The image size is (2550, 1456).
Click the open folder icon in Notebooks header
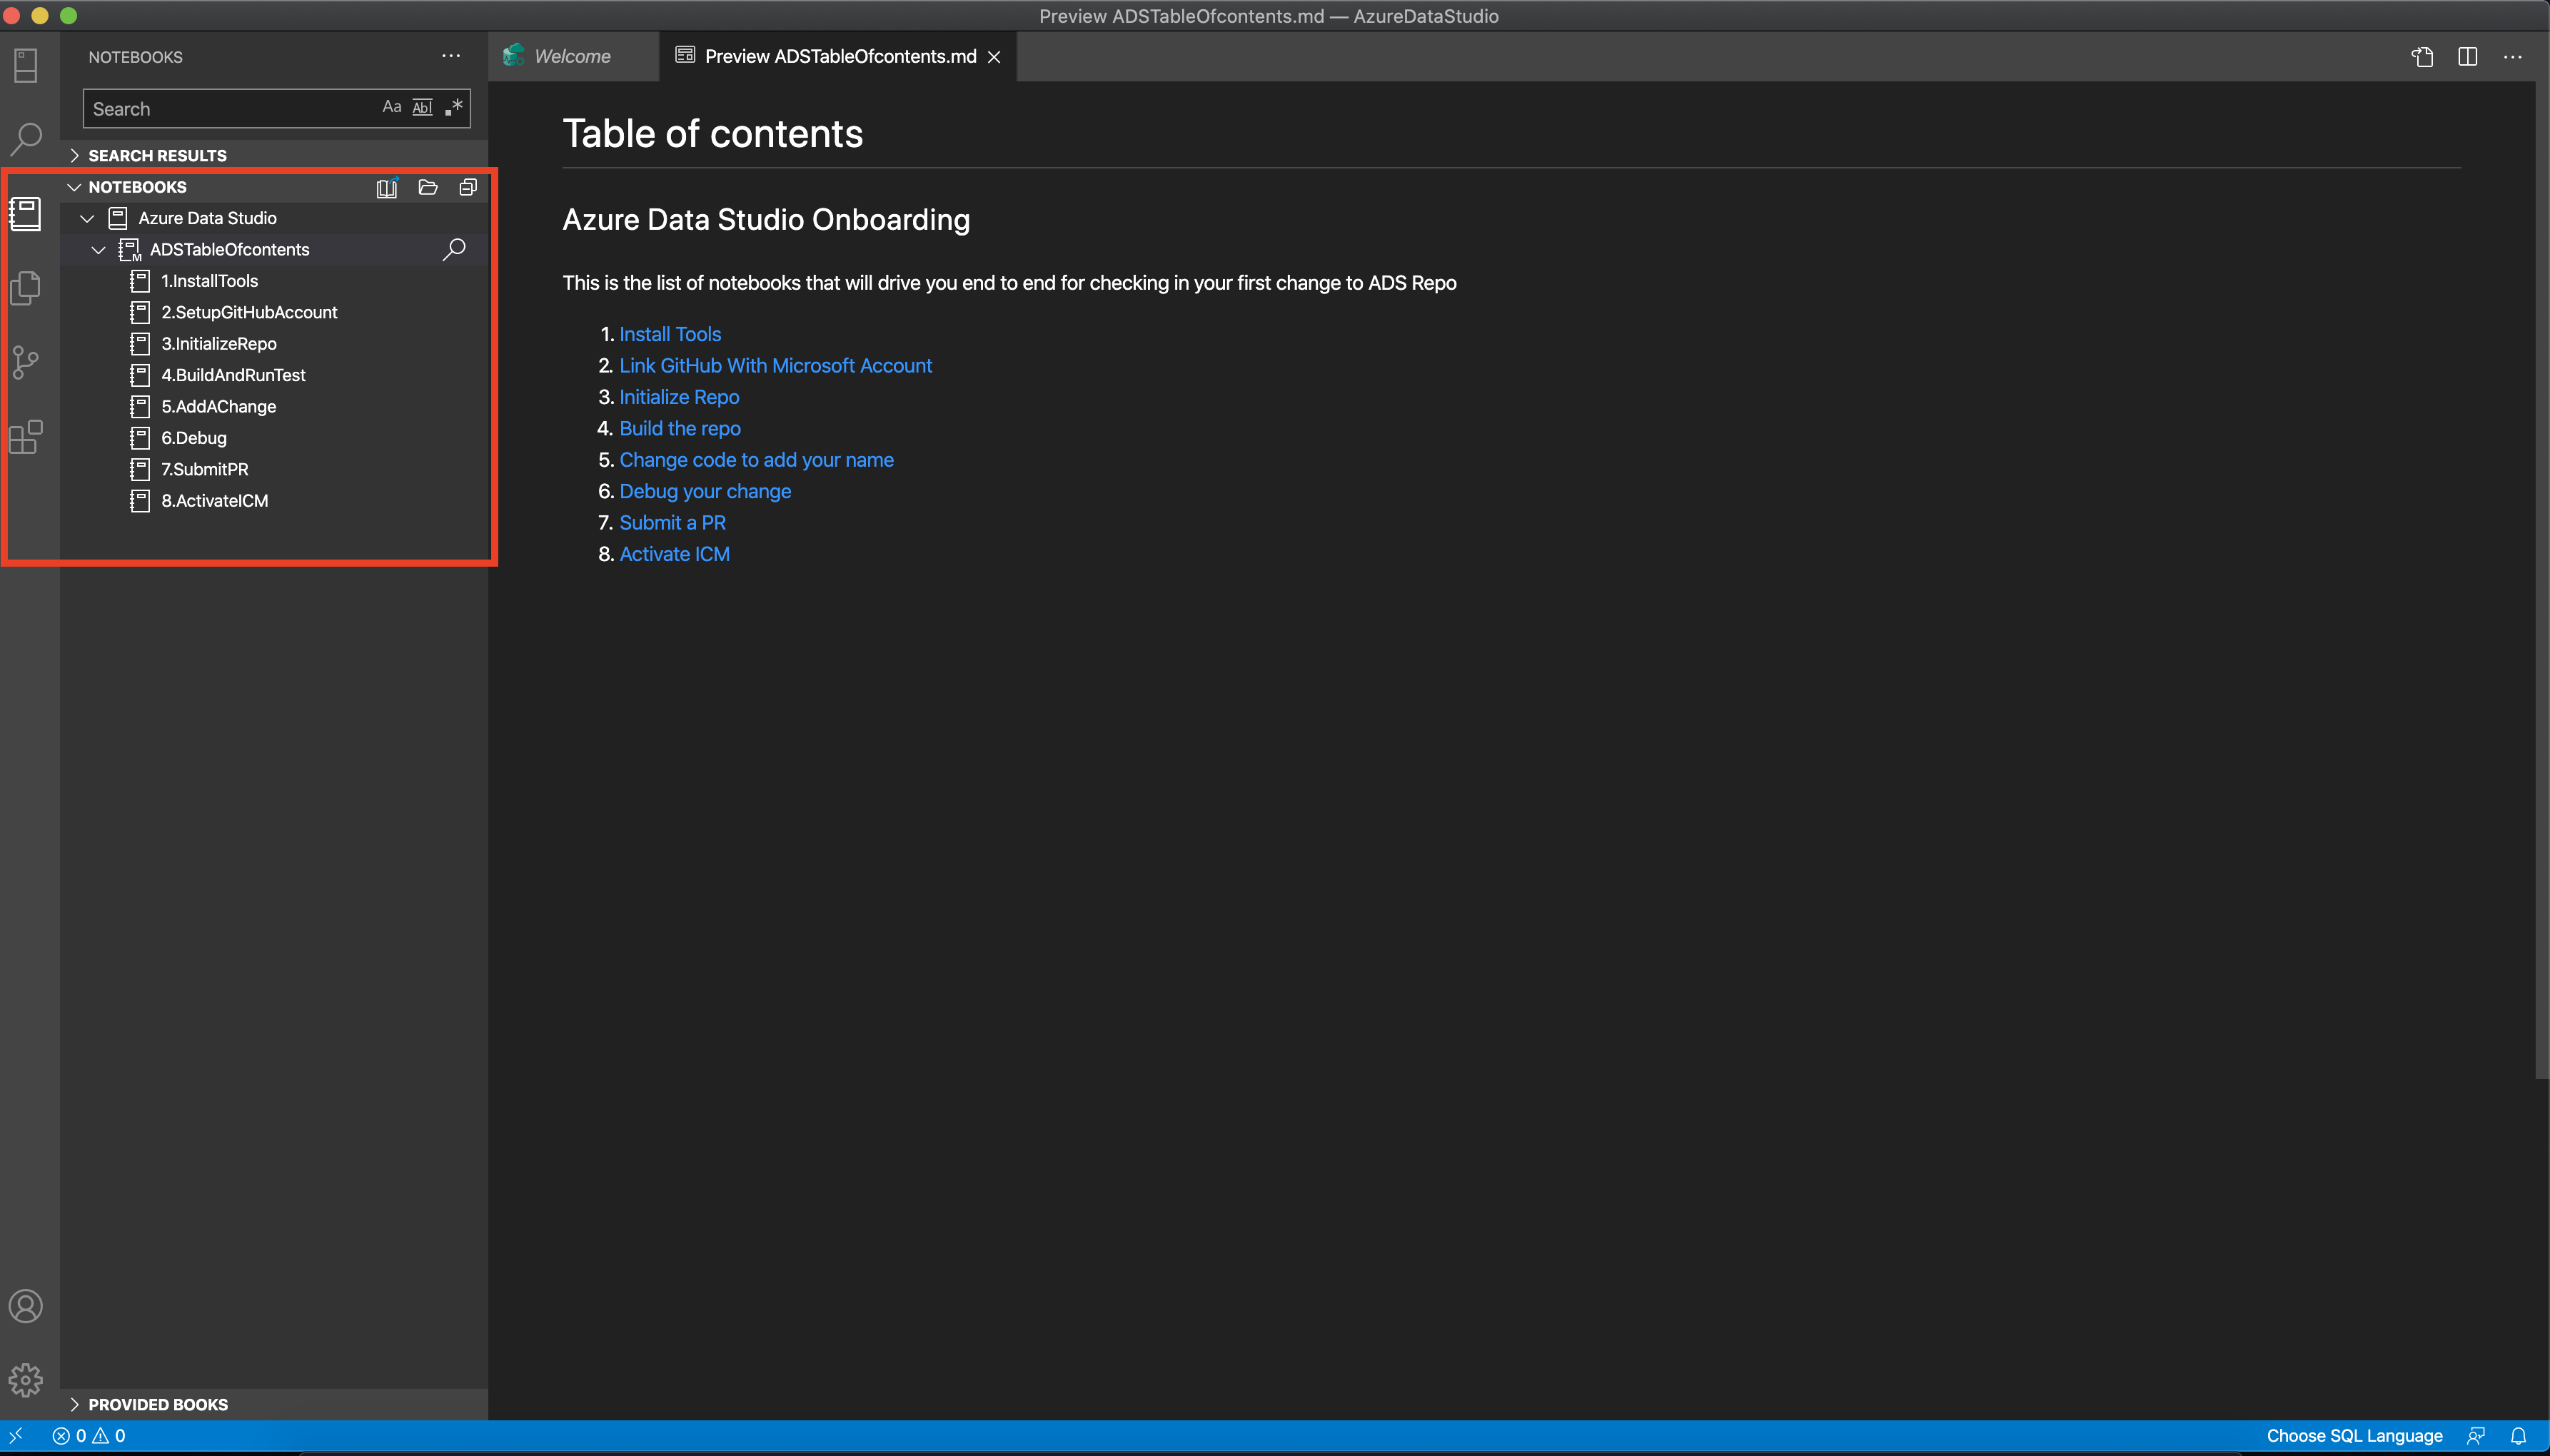pyautogui.click(x=427, y=187)
